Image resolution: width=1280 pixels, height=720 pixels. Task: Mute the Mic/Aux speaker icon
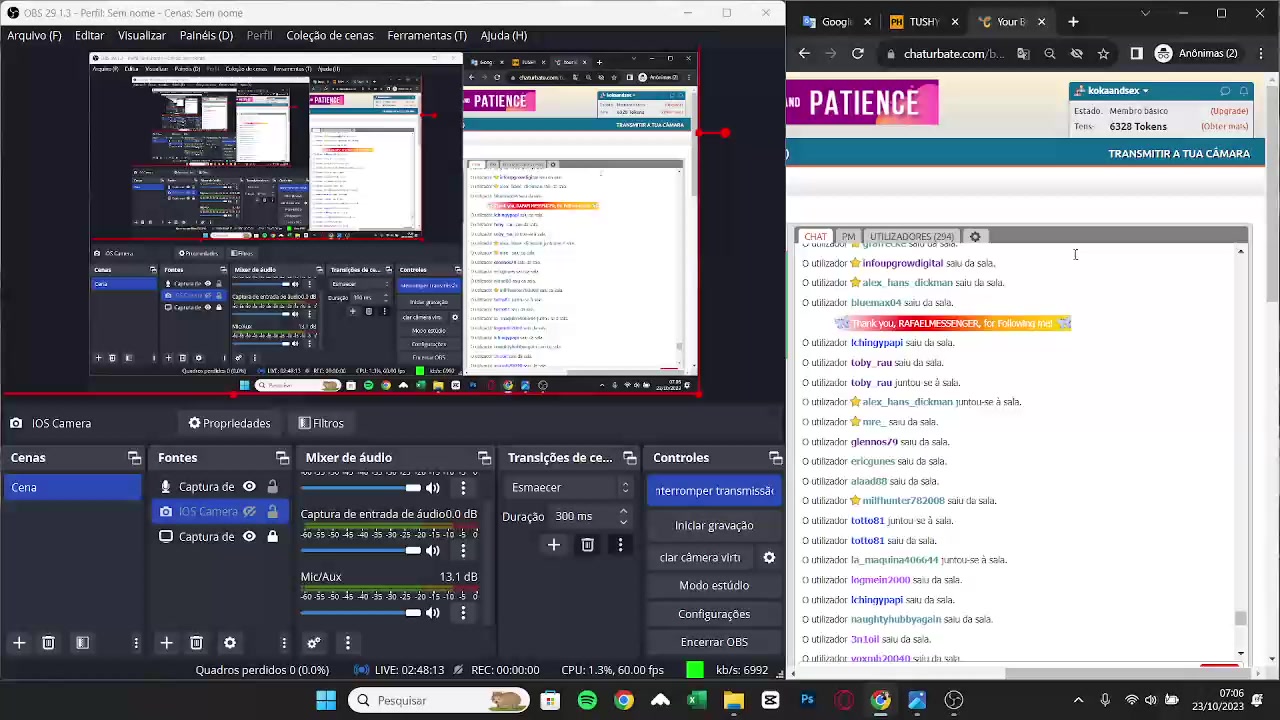[x=433, y=612]
